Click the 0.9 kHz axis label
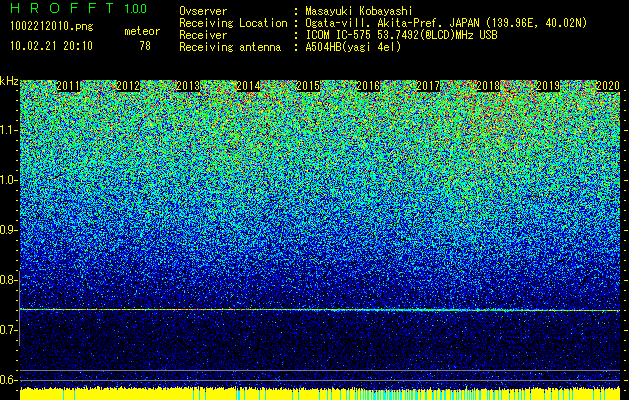Viewport: 629px width, 400px height. [9, 230]
